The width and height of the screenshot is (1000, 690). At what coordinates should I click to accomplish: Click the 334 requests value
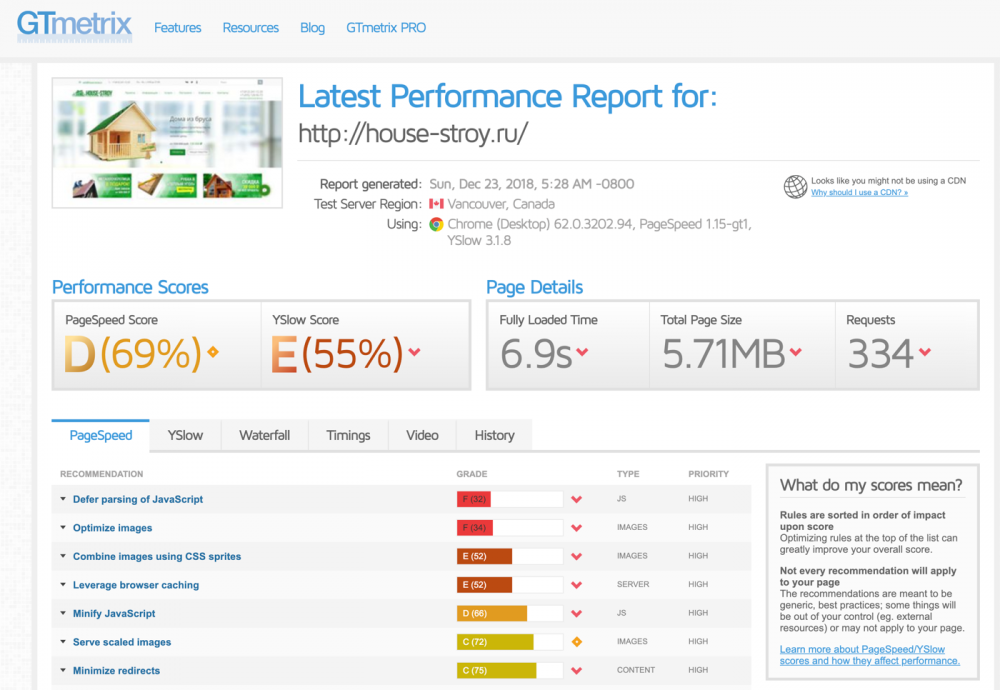880,354
